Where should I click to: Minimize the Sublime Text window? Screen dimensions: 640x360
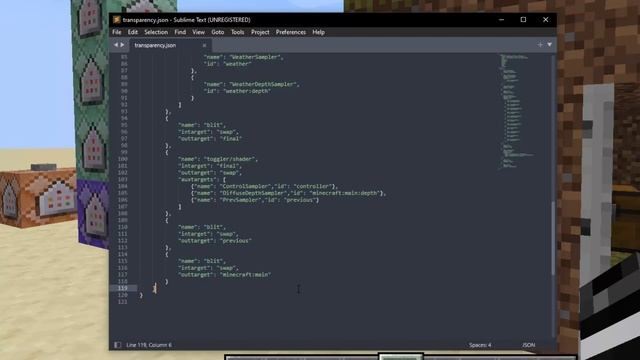pyautogui.click(x=502, y=20)
